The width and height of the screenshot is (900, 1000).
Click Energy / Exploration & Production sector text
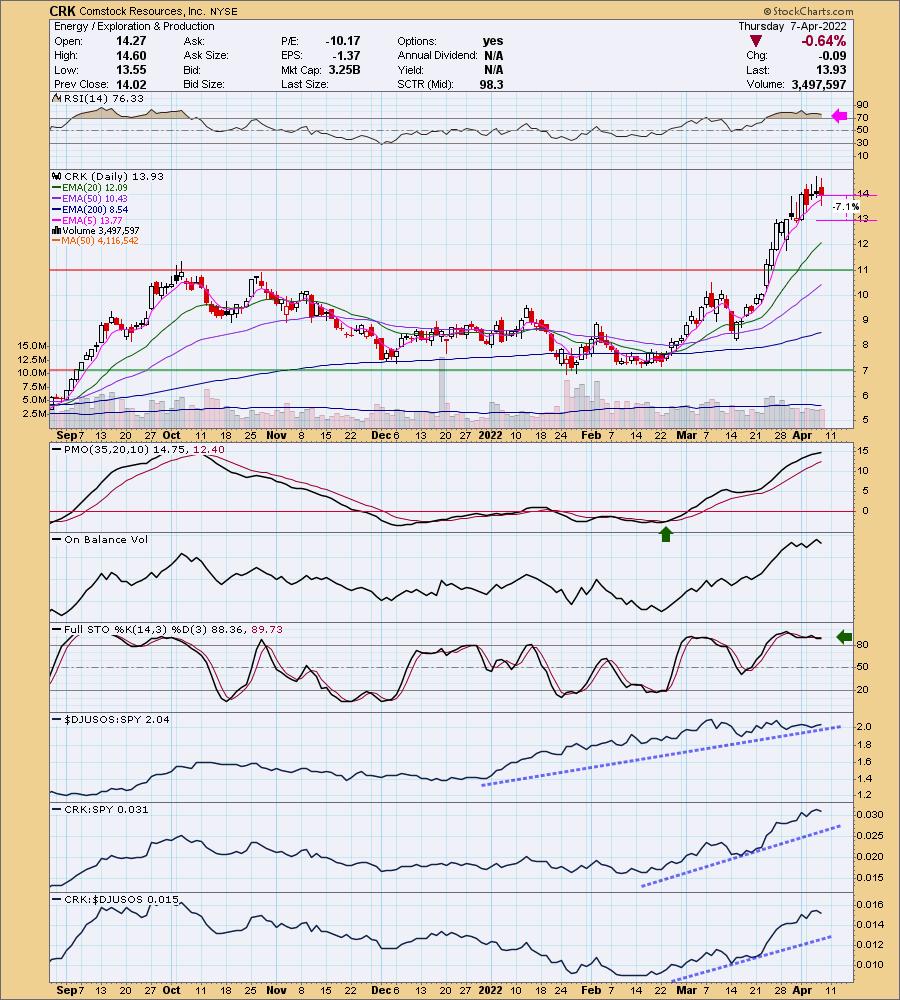pyautogui.click(x=134, y=26)
